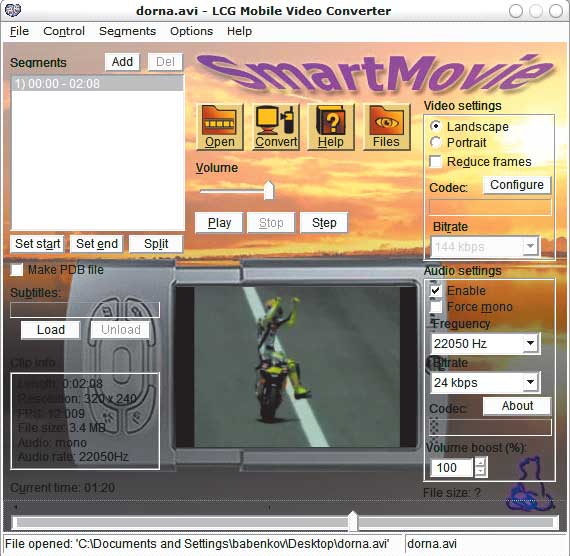The height and width of the screenshot is (556, 570).
Task: Open the Files eye folder icon
Action: coord(386,127)
